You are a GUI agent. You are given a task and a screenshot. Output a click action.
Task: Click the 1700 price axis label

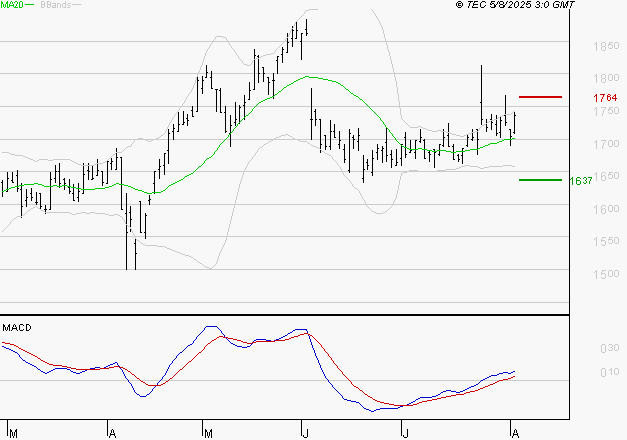tap(604, 144)
